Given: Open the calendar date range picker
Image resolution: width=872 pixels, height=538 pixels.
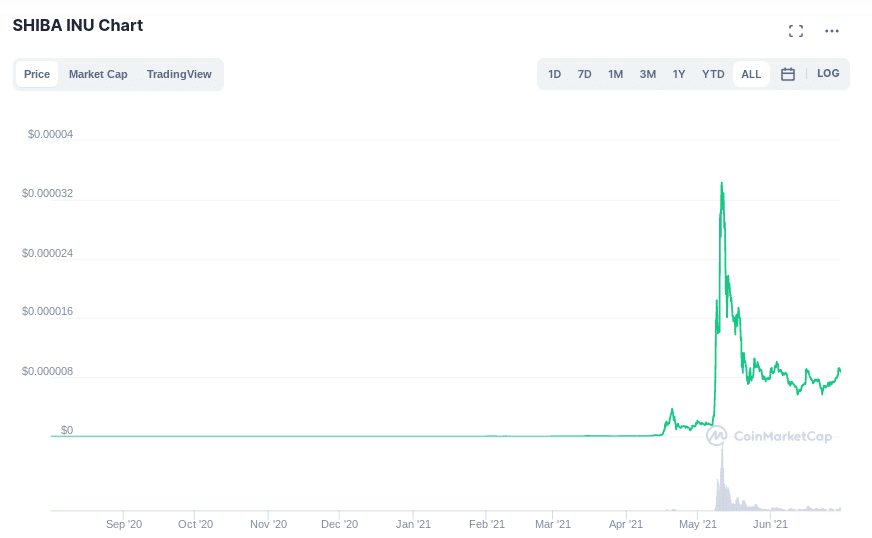Looking at the screenshot, I should [x=787, y=74].
